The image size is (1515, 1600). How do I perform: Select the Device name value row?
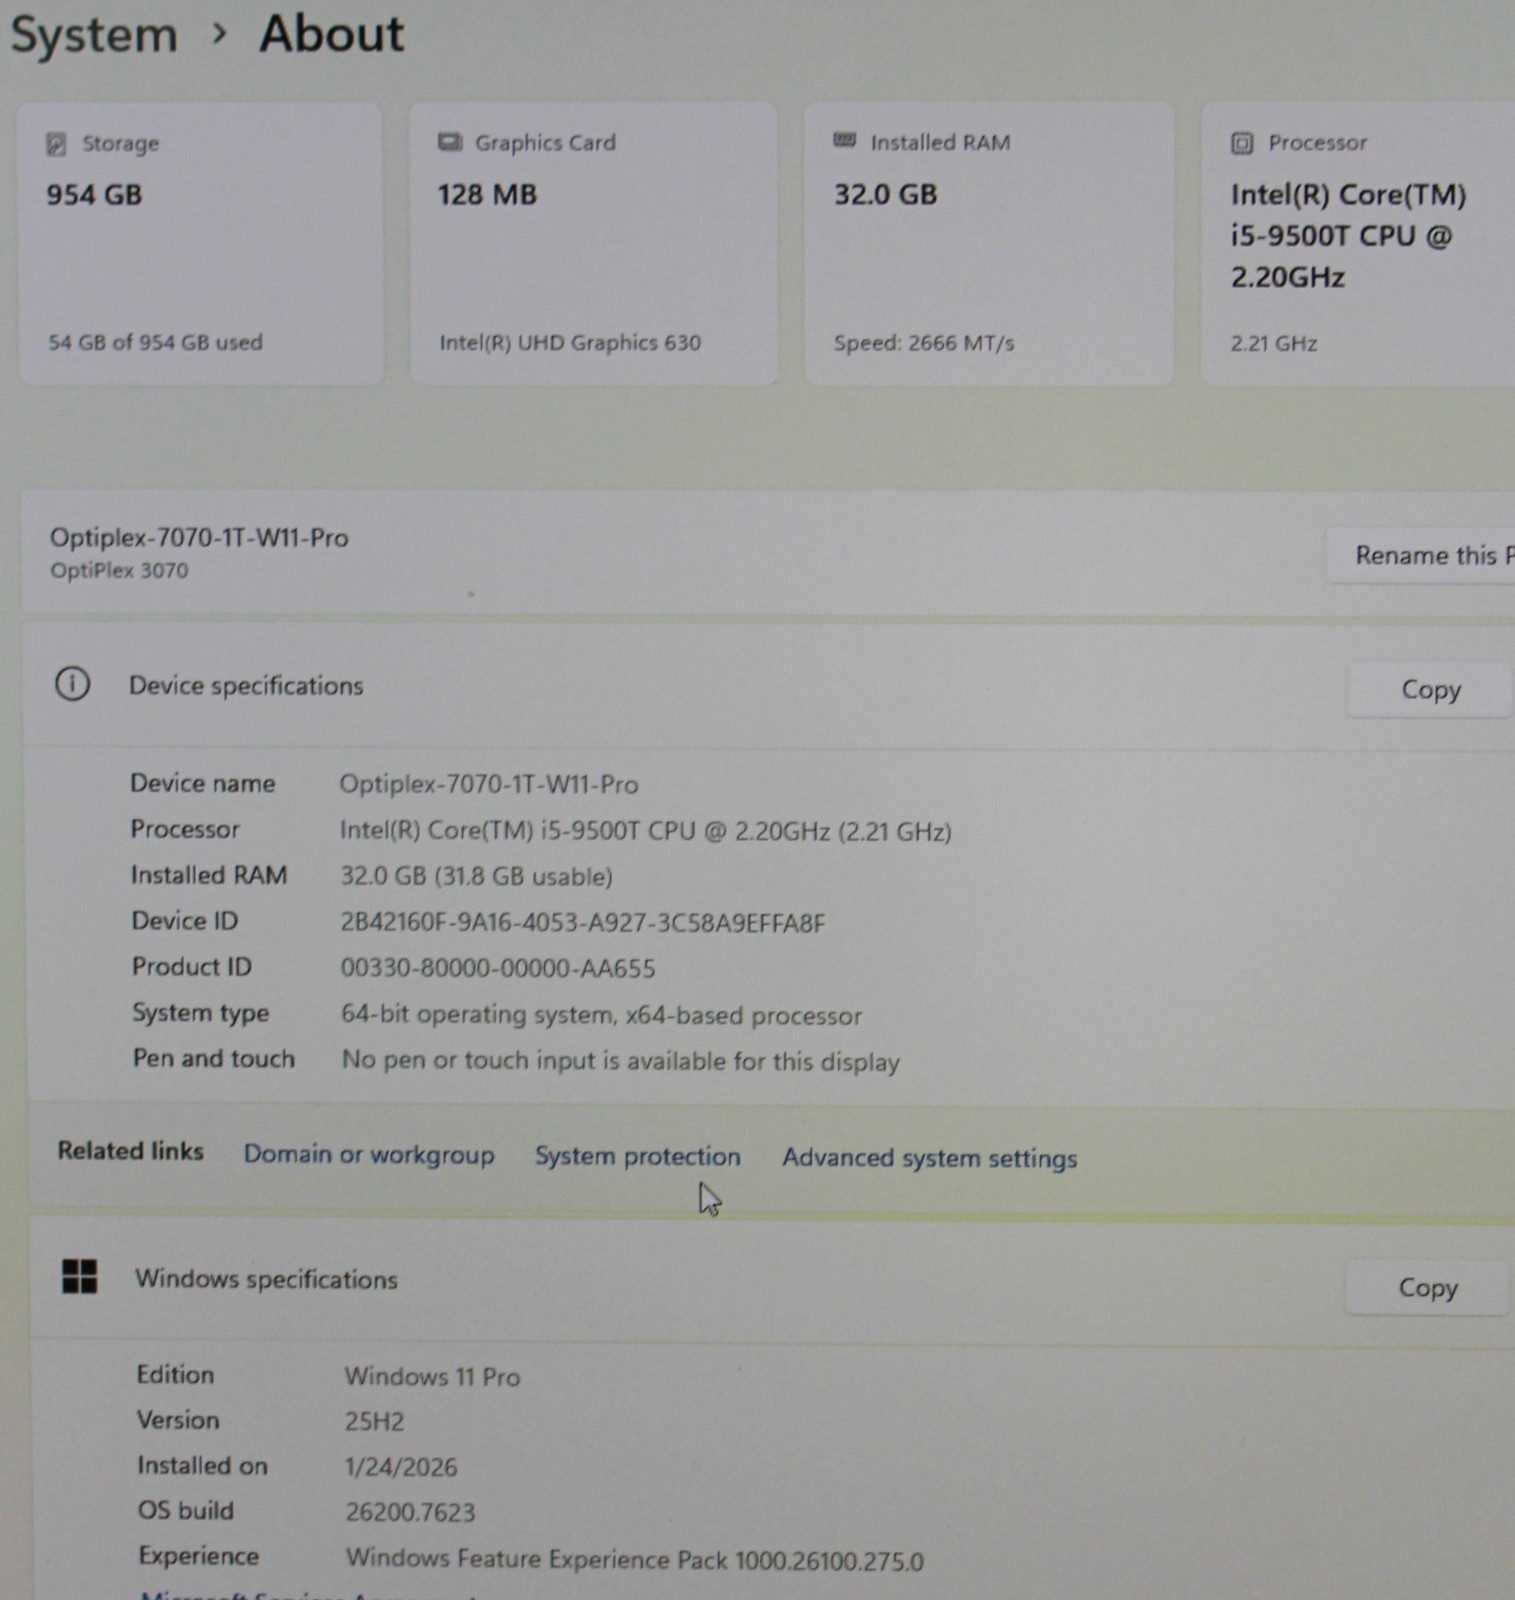488,784
